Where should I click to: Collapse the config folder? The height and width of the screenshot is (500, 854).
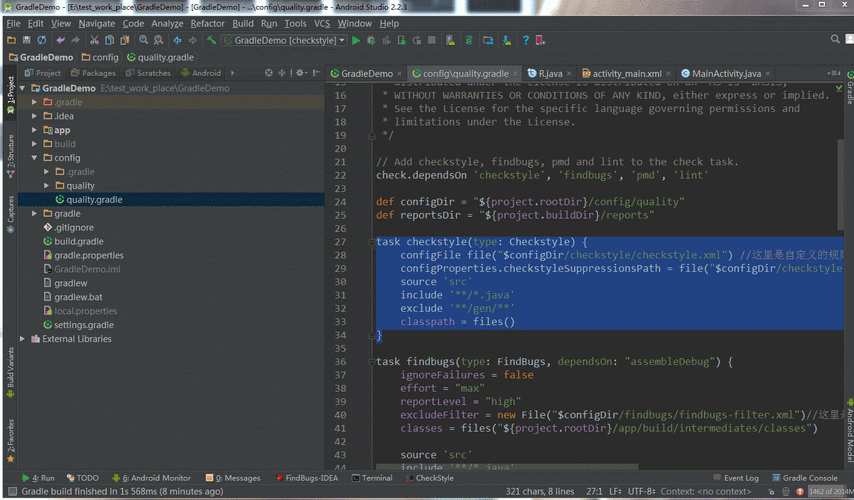click(34, 158)
